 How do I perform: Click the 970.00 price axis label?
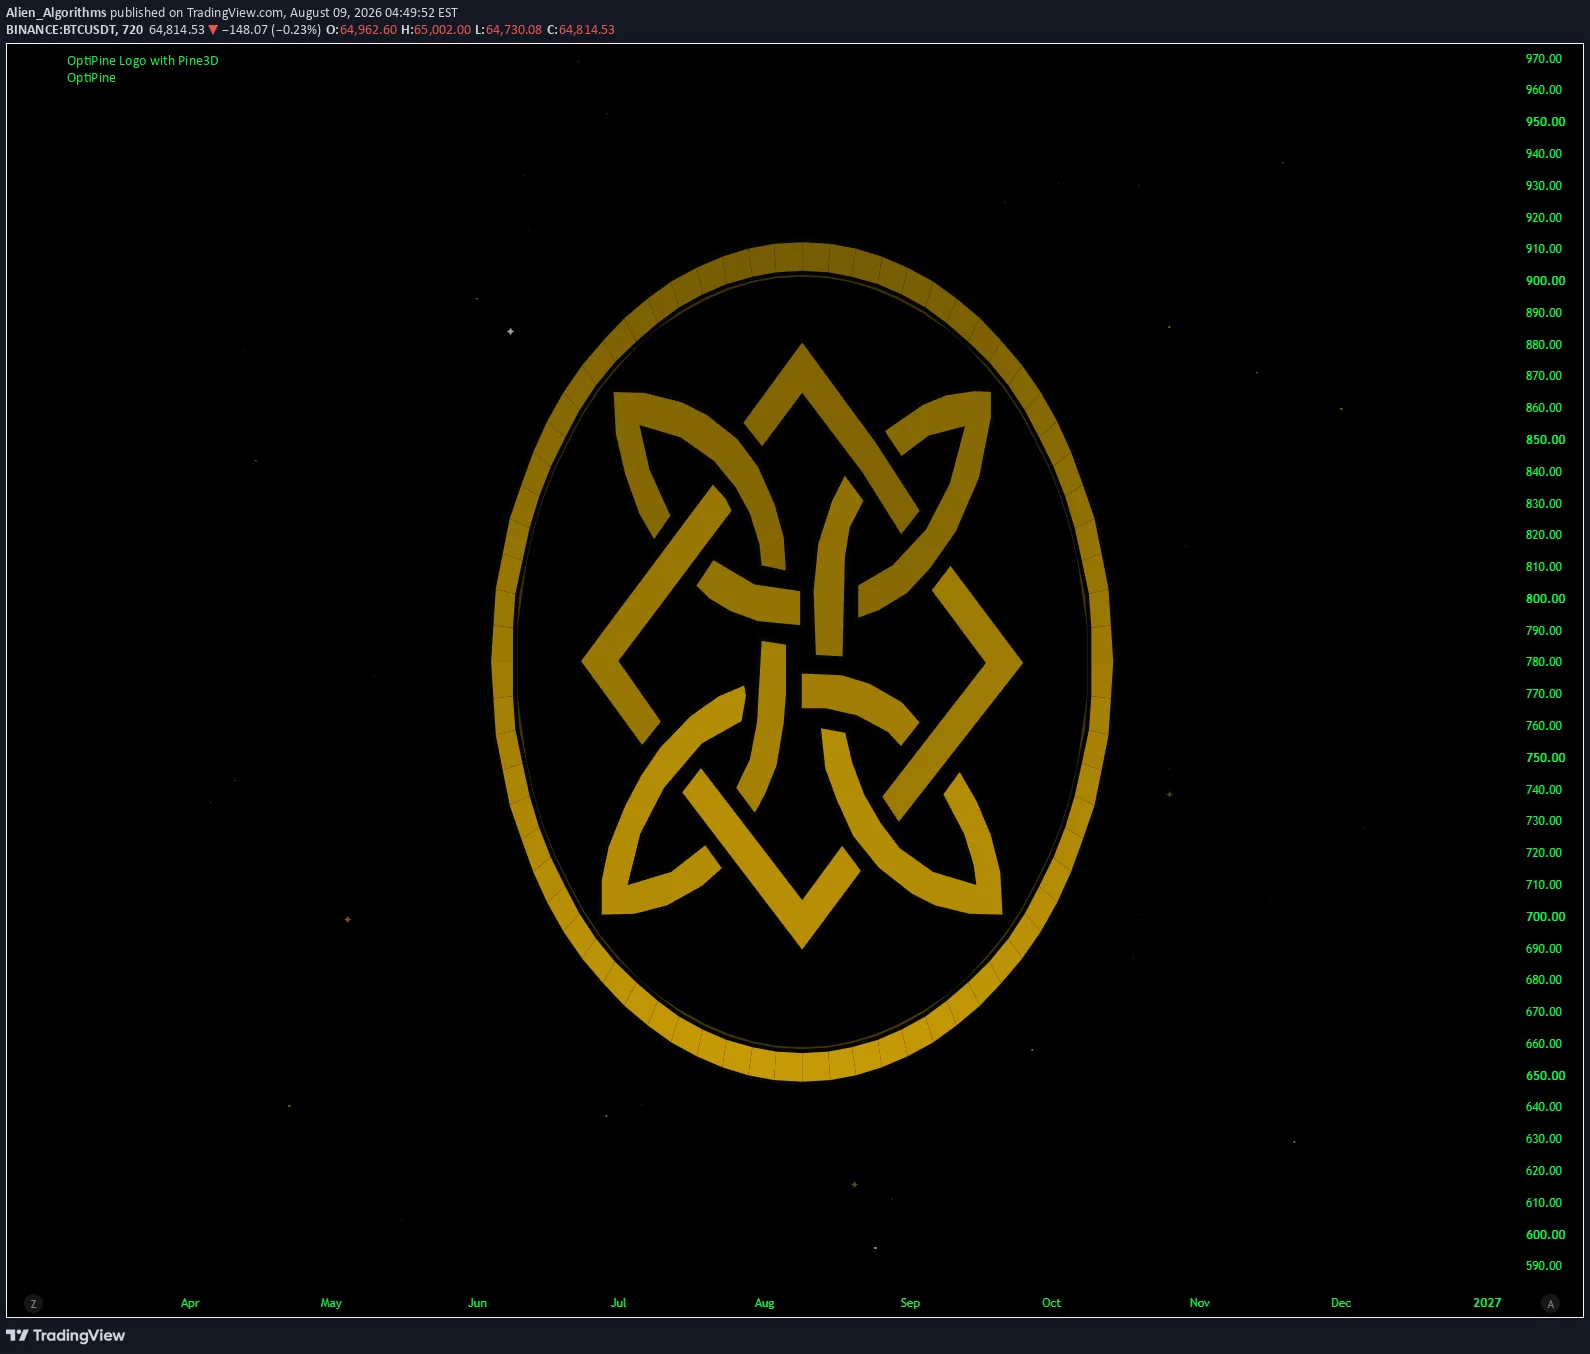(x=1543, y=59)
